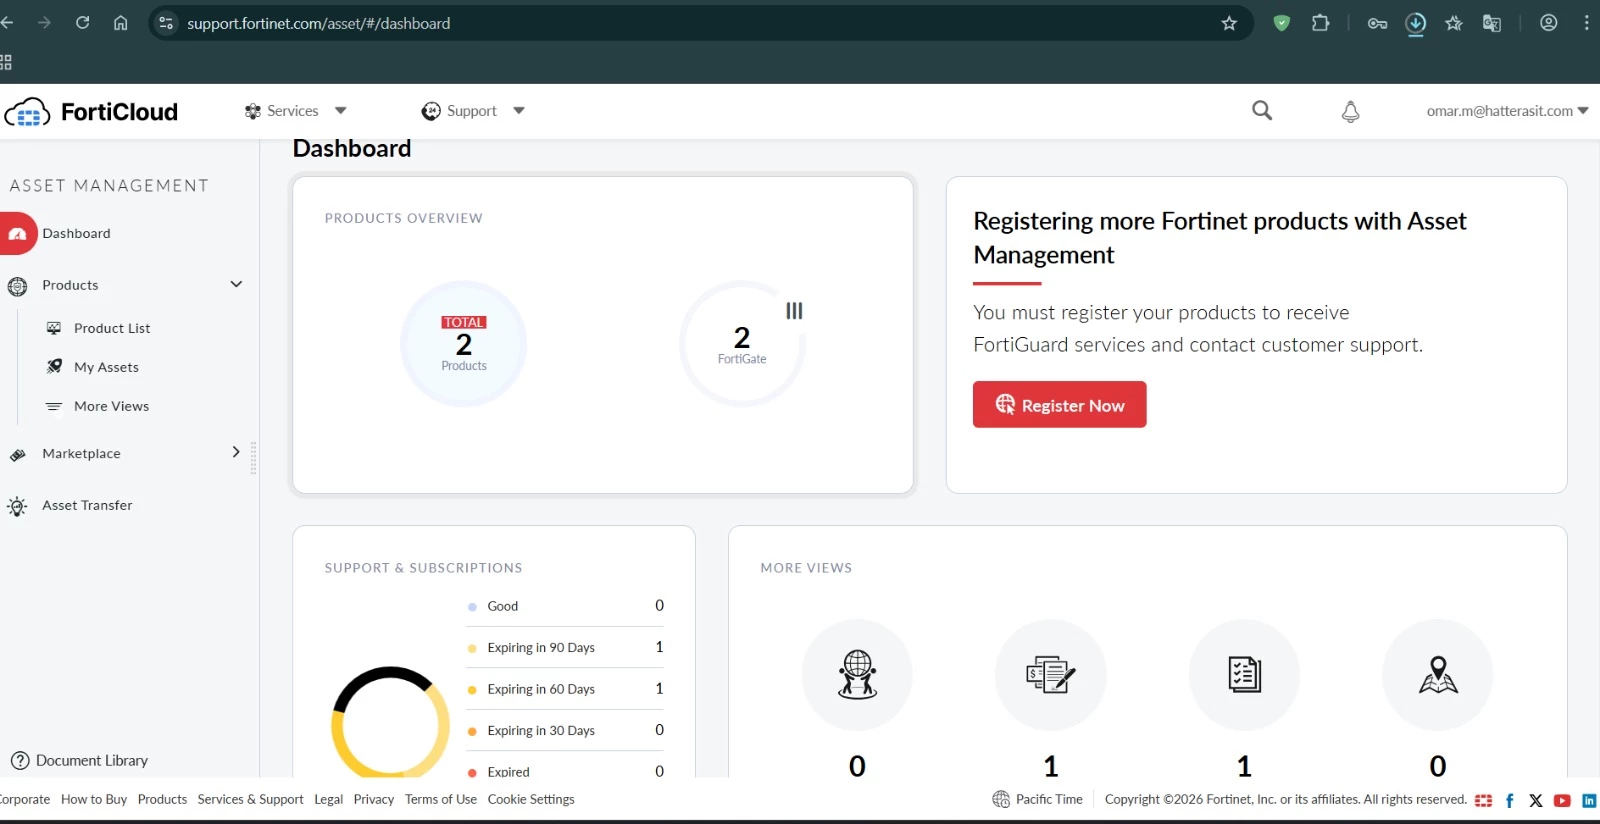1600x824 pixels.
Task: Open Fortinet's Facebook page from the footer
Action: (x=1509, y=801)
